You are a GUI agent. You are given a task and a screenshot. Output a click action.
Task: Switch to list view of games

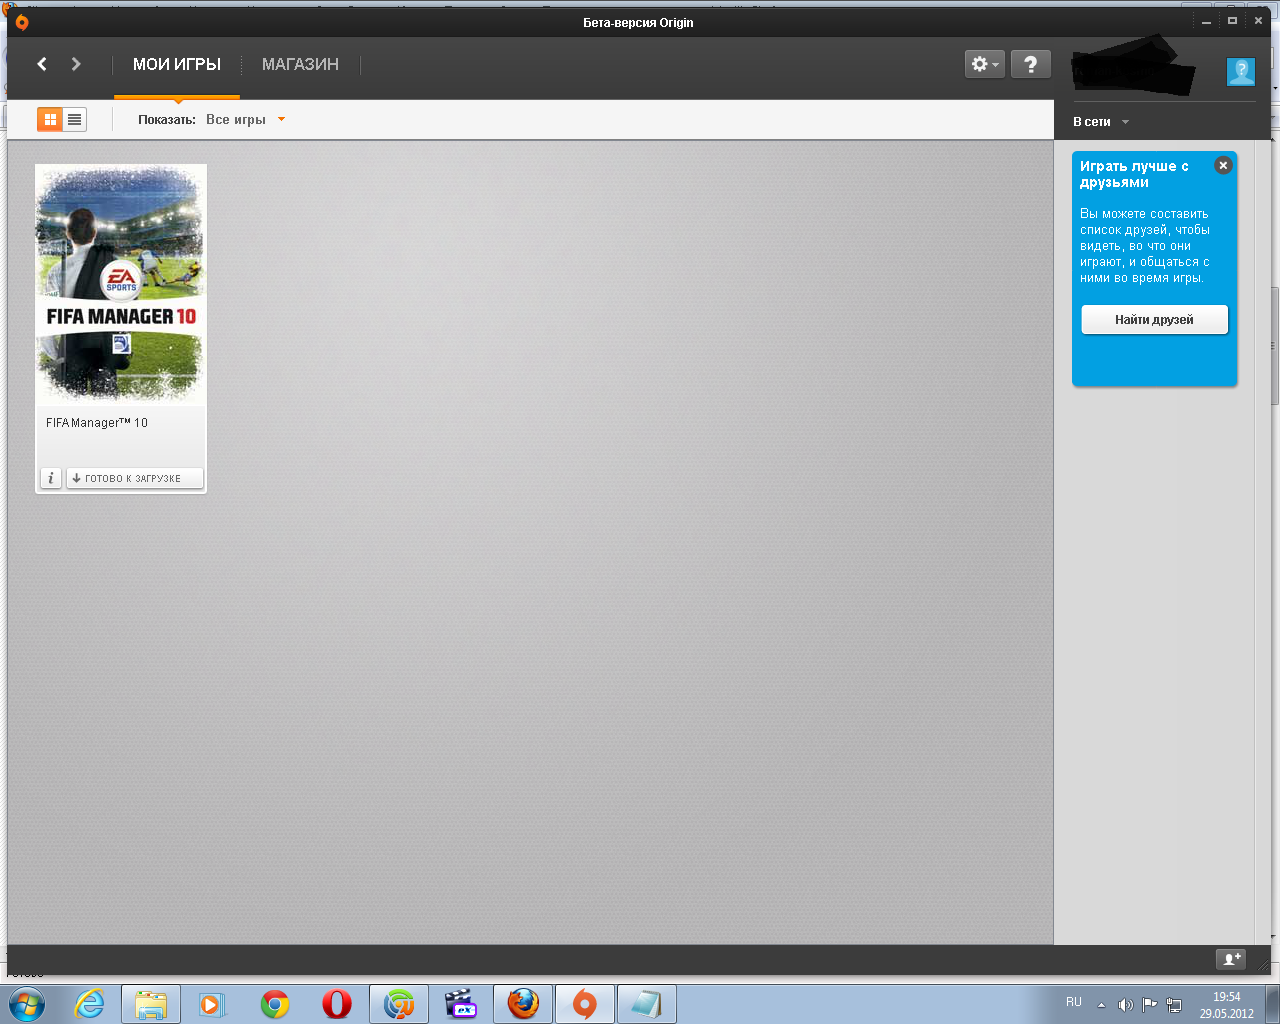click(74, 120)
